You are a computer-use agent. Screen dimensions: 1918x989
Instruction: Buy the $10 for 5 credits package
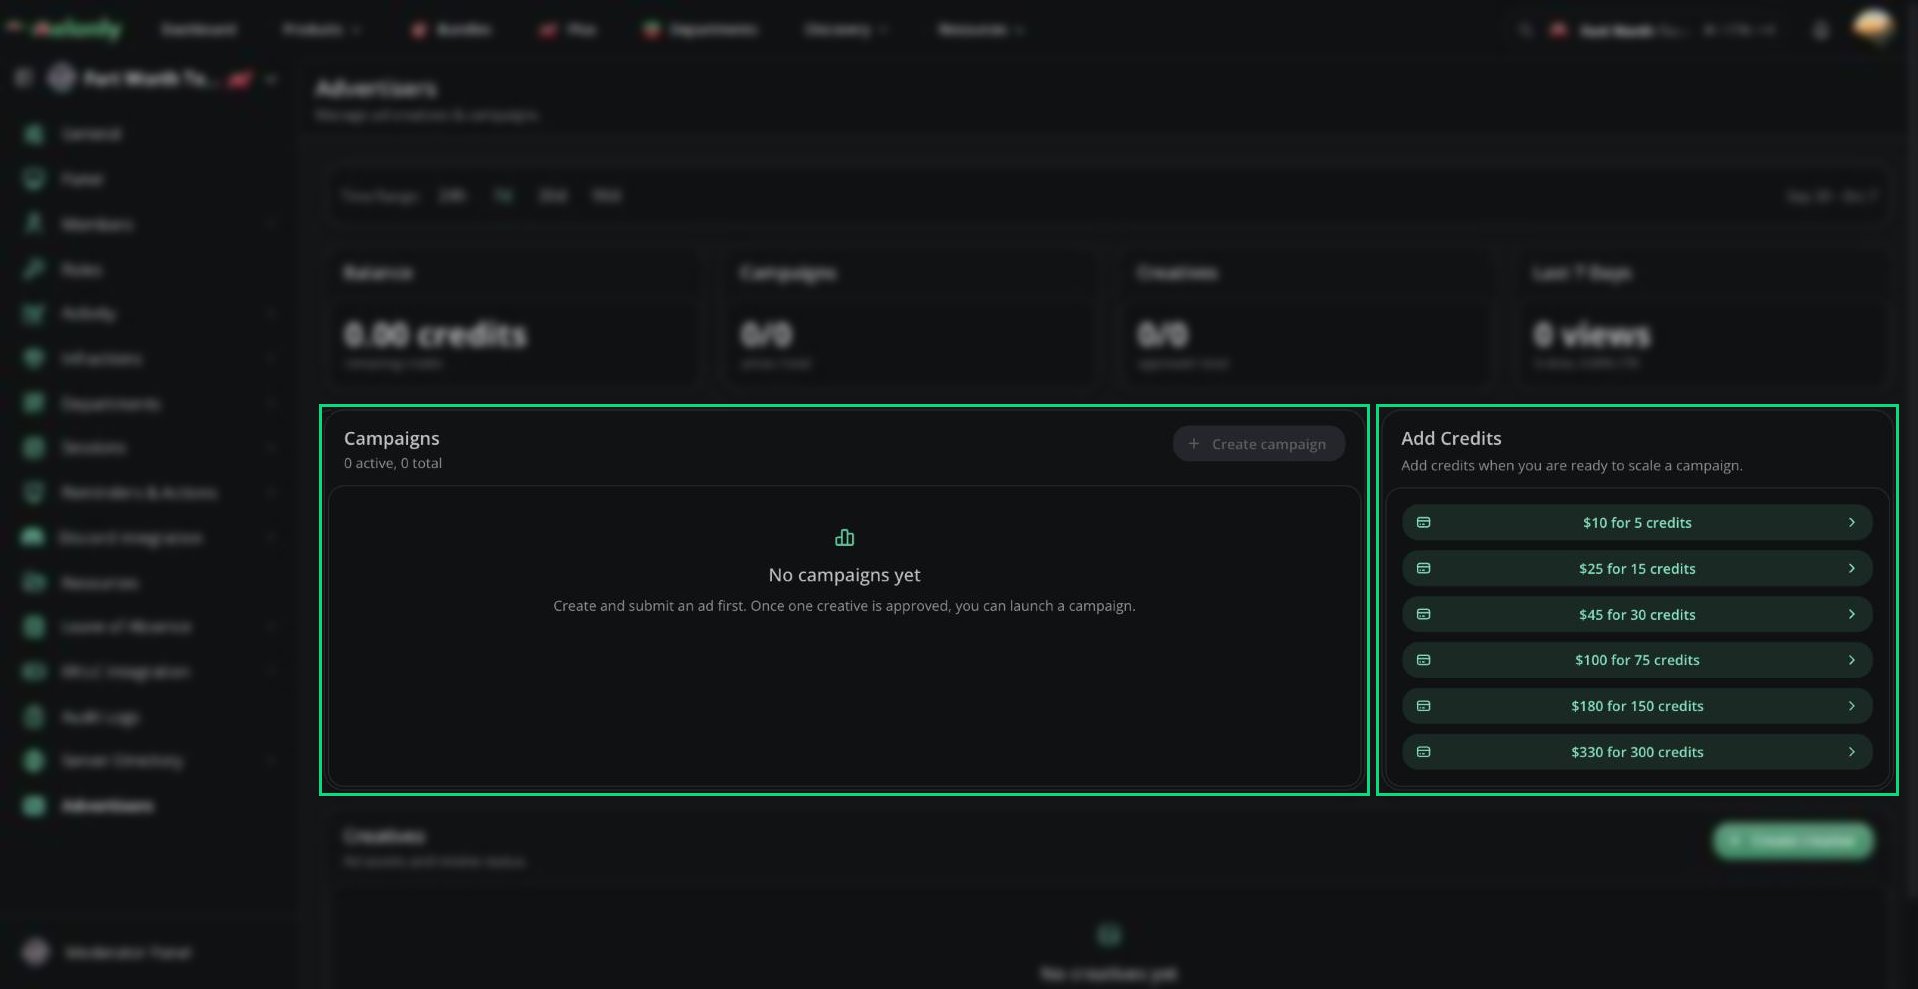[1637, 523]
